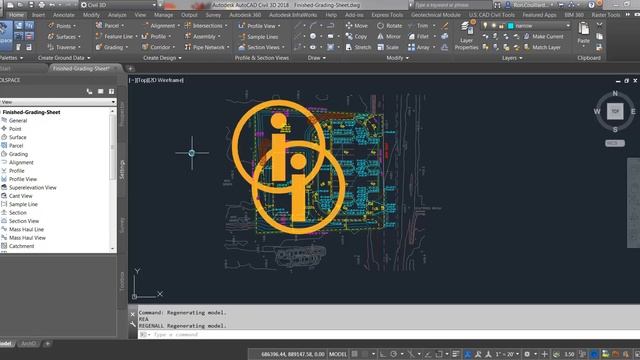Select Alignment in the Settings tree

(21, 162)
